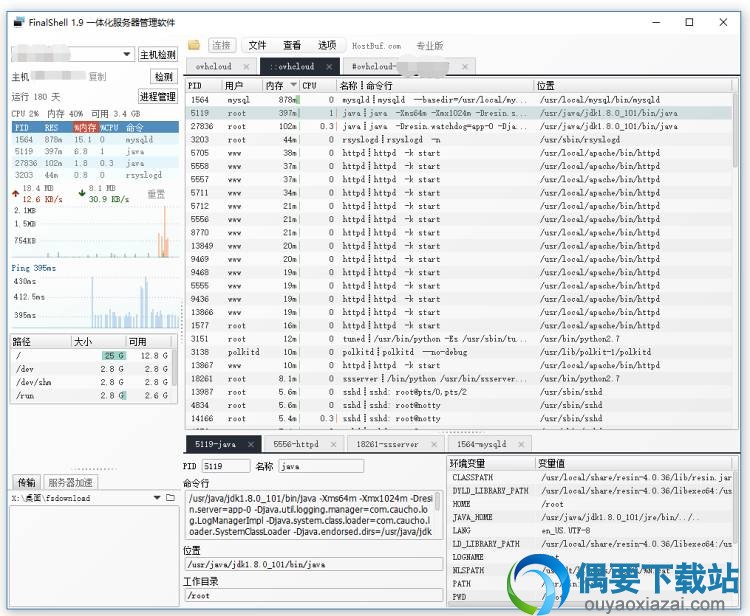Sort process table by PID header

(204, 86)
